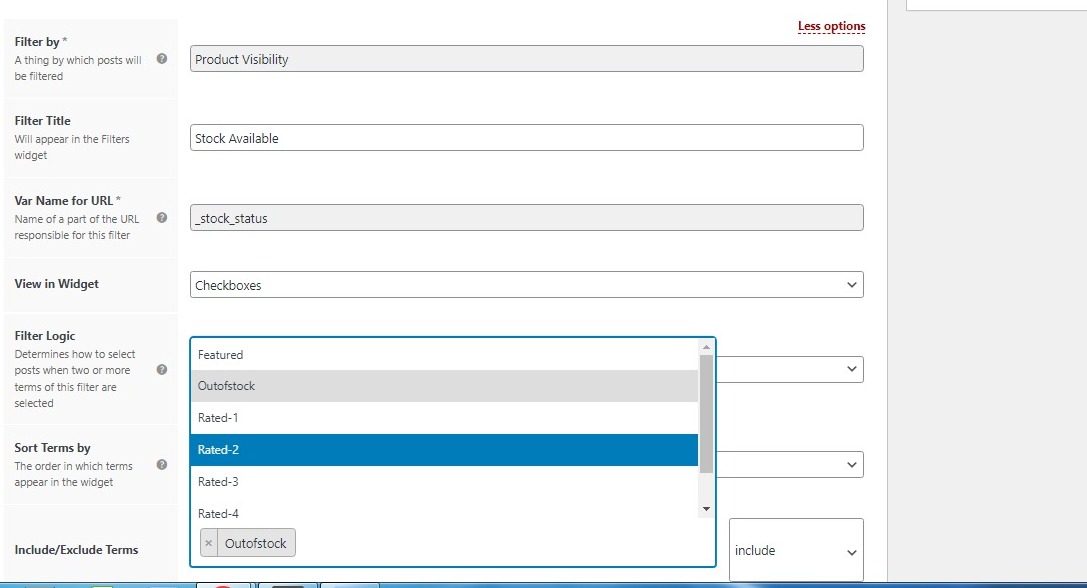
Task: Click the Filter Title input field
Action: pos(526,138)
